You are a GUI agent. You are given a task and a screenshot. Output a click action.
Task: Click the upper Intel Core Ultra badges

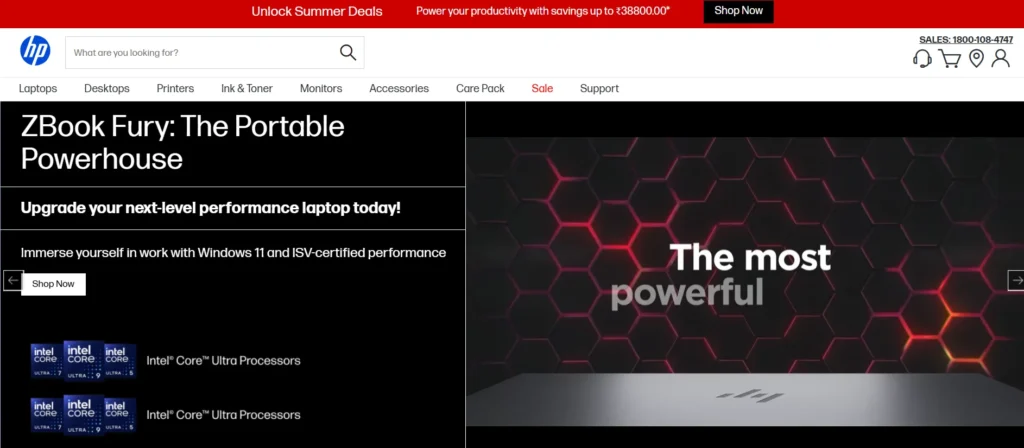83,360
